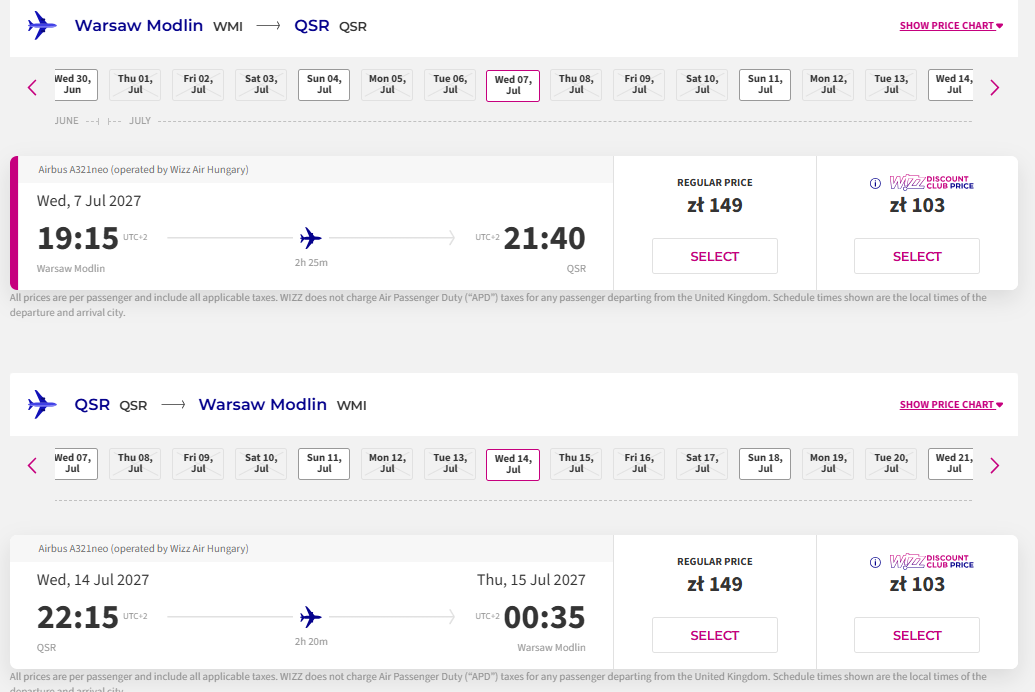Select regular price for the 22:15 return flight
Screen dimensions: 1035x692
click(x=715, y=635)
